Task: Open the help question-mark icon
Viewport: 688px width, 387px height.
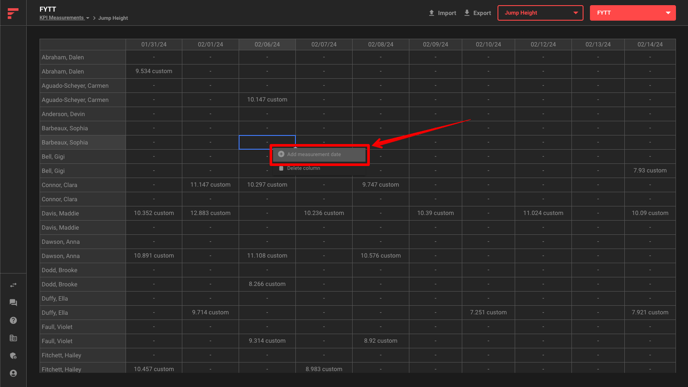Action: 13,320
